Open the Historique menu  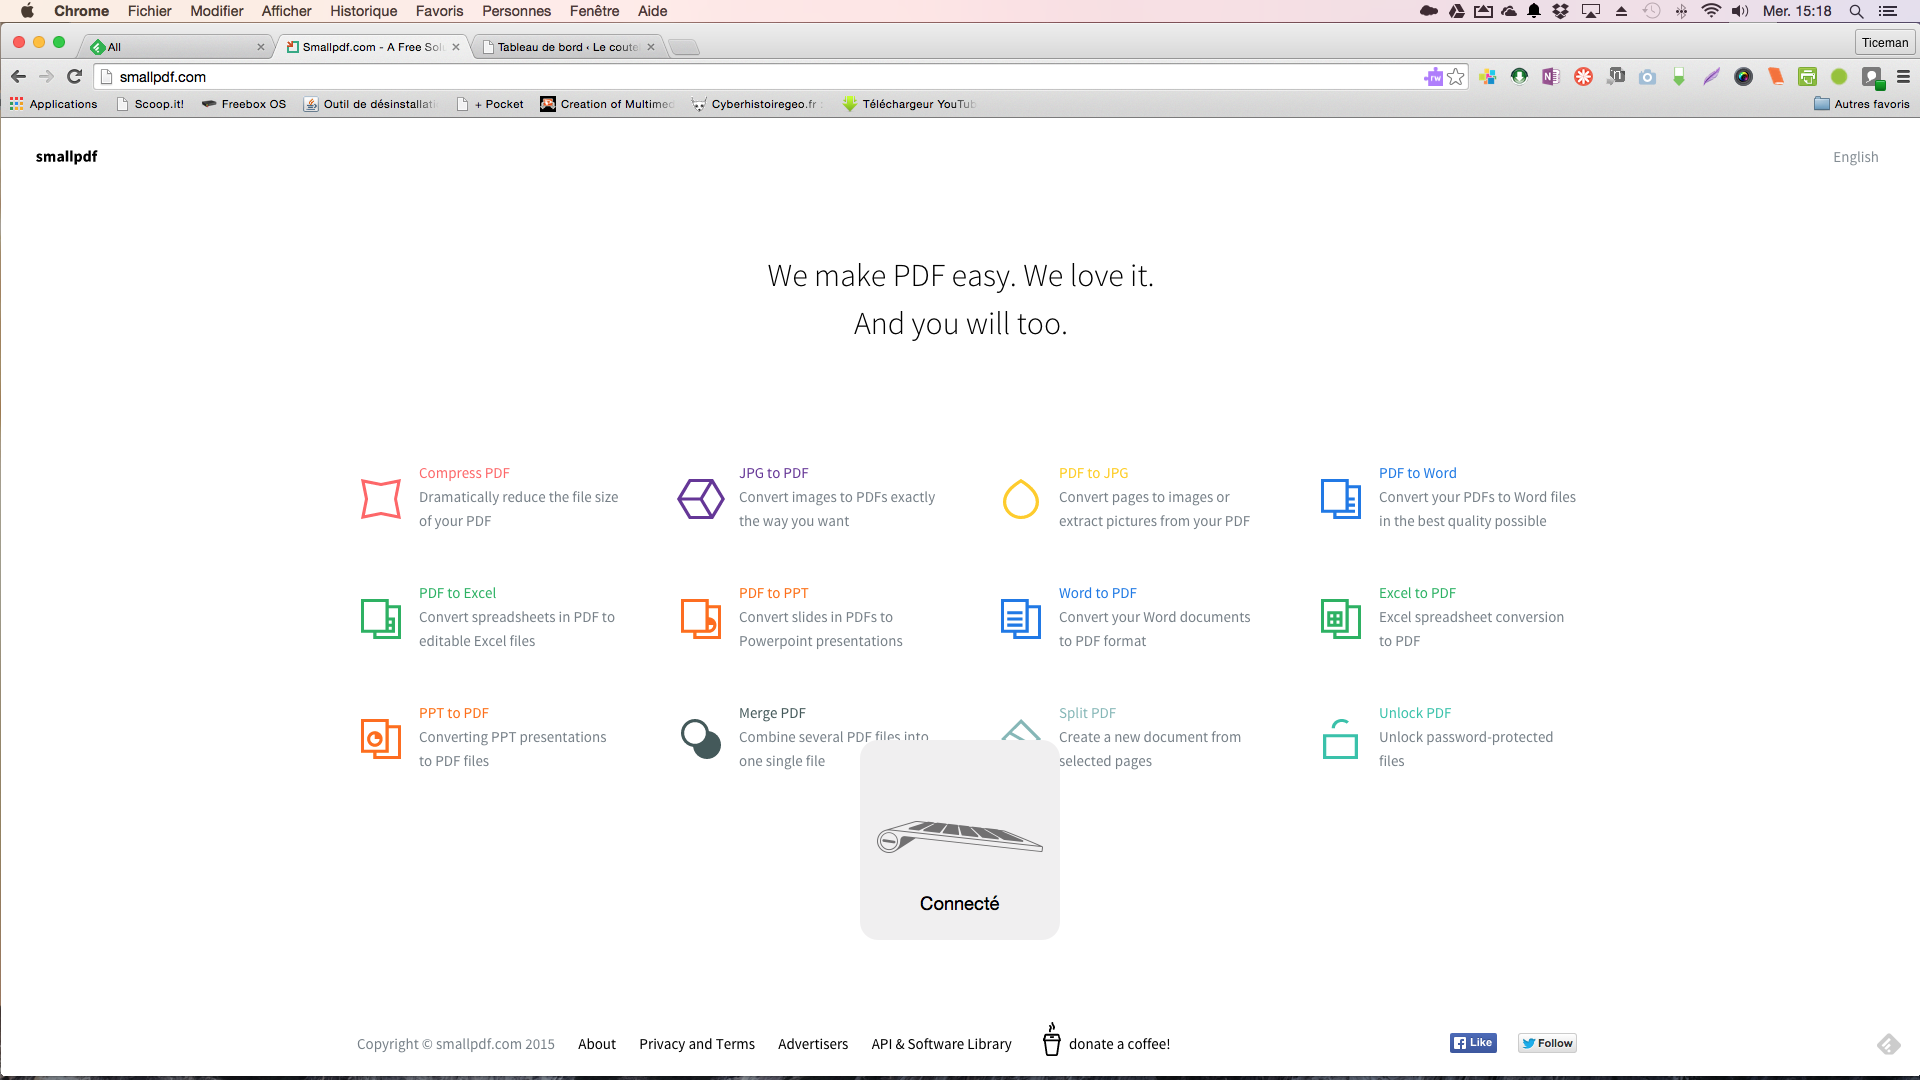pos(363,11)
